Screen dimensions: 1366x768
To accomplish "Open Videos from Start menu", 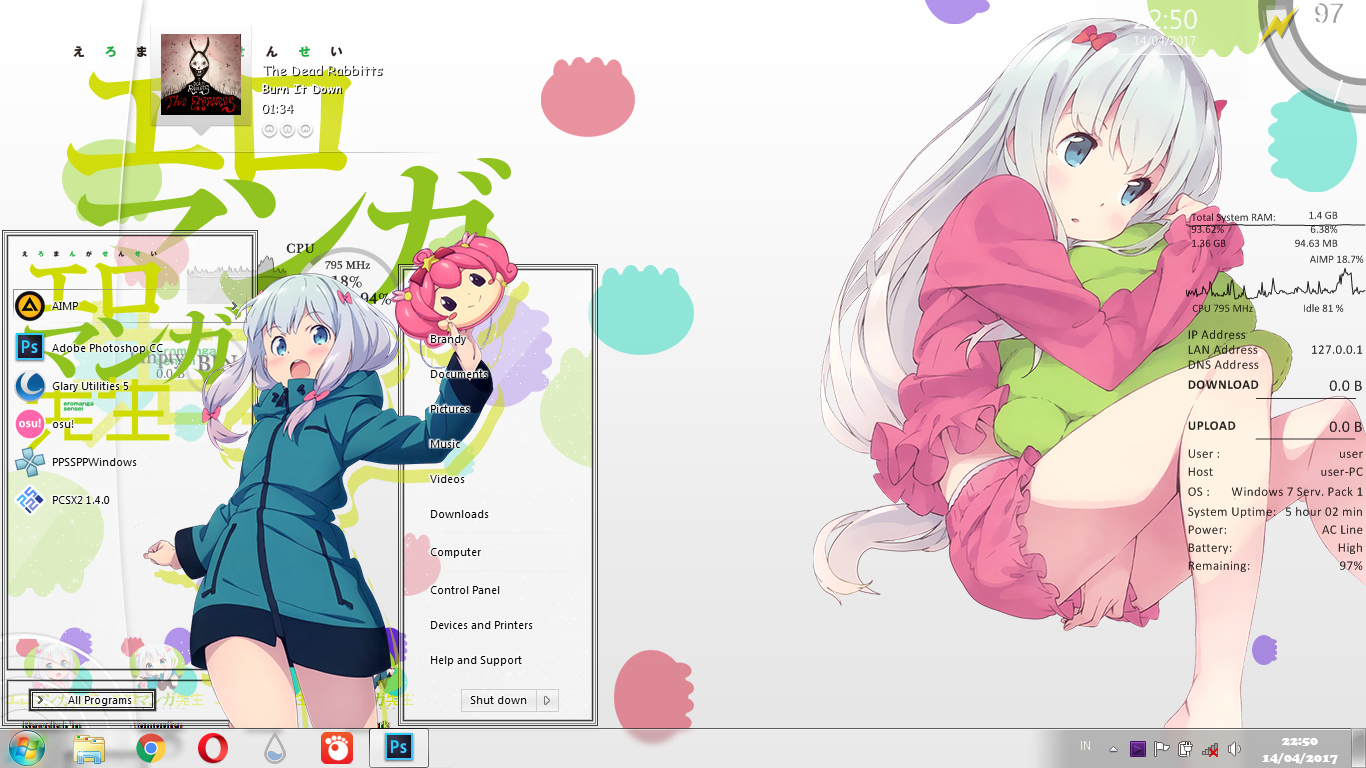I will 447,479.
